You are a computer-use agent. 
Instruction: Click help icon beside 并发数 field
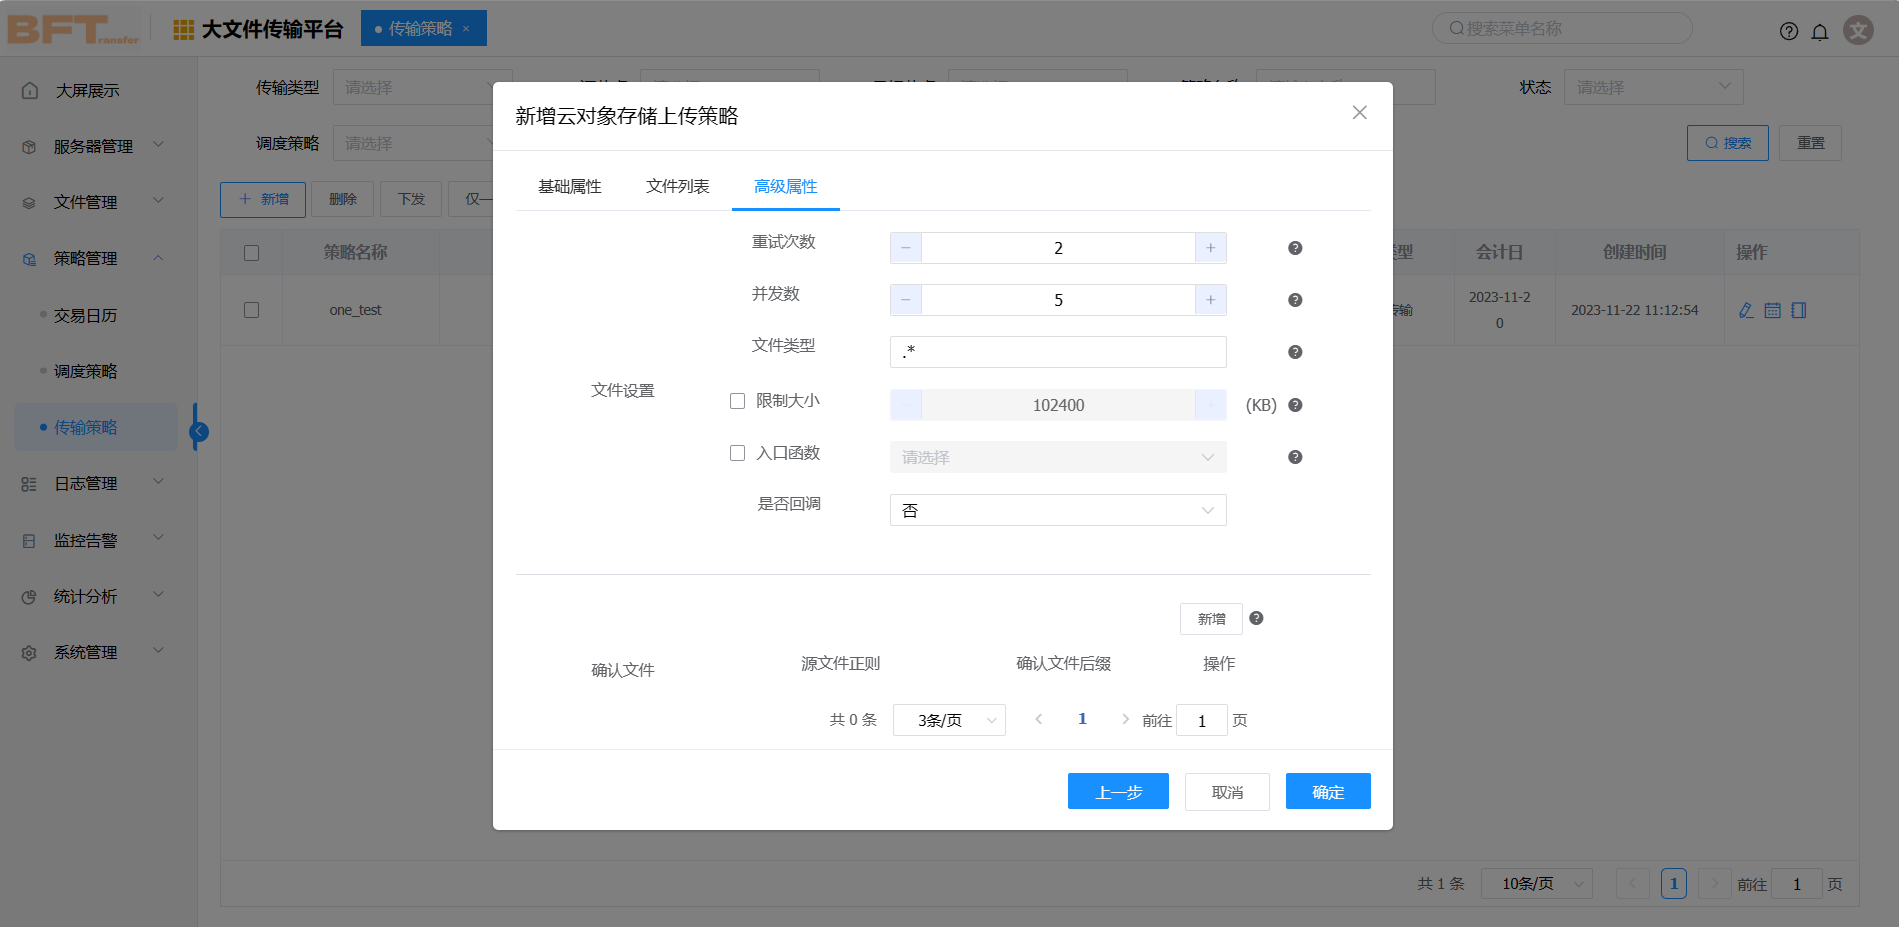1295,300
